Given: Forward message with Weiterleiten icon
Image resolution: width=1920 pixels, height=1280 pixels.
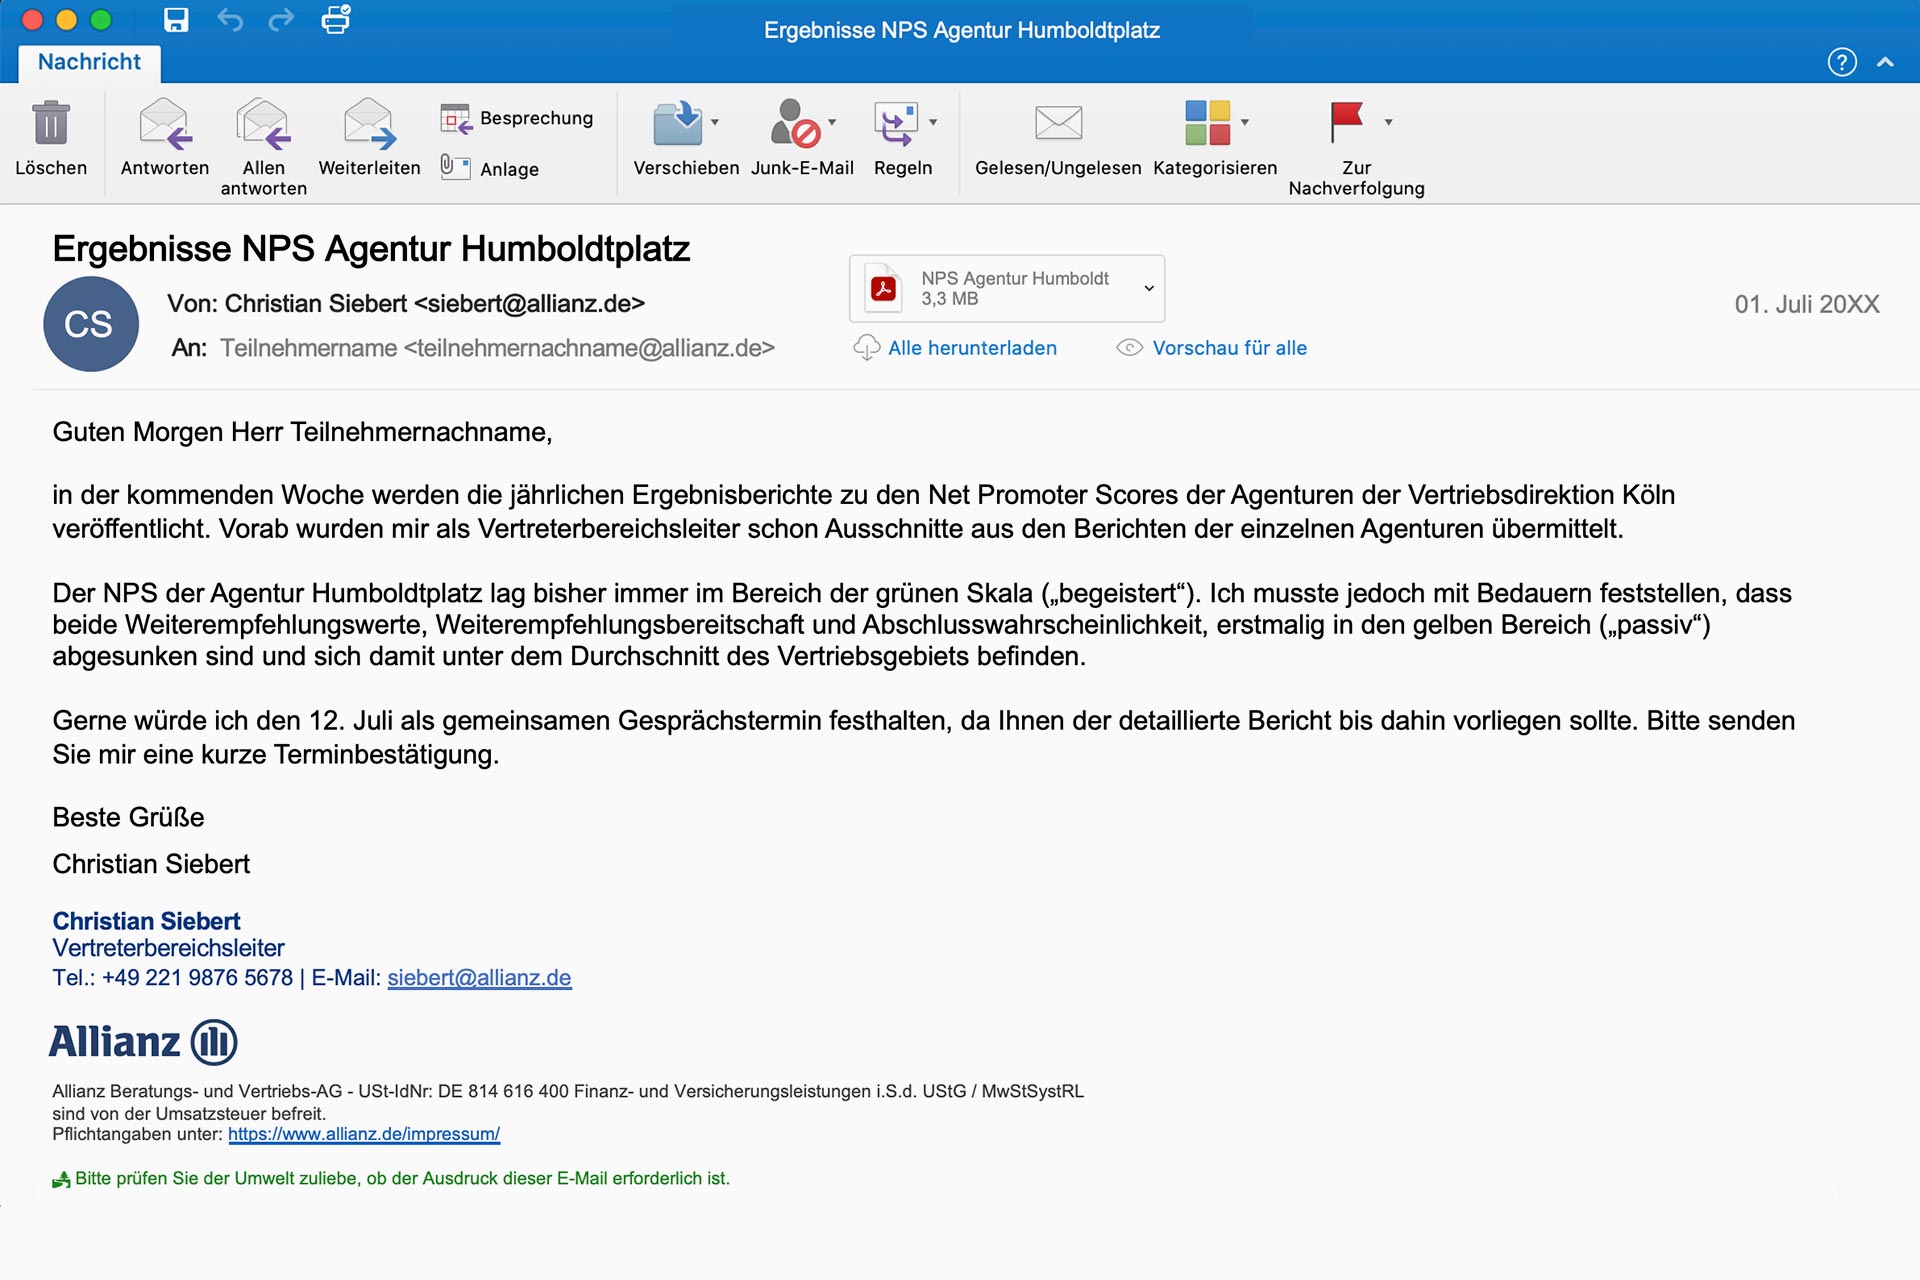Looking at the screenshot, I should coord(369,124).
